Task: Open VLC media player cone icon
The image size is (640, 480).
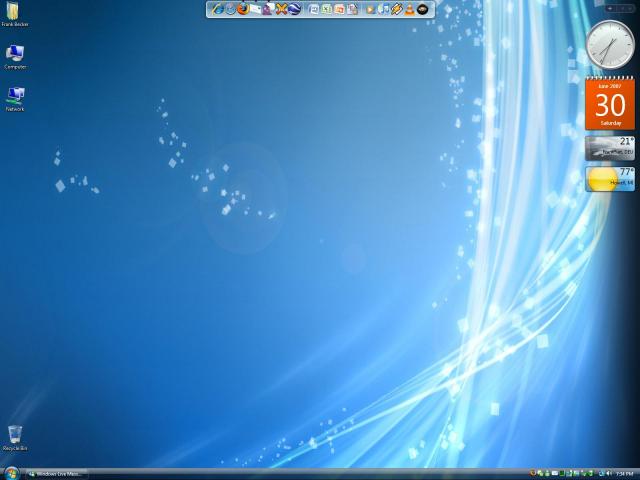Action: click(409, 9)
